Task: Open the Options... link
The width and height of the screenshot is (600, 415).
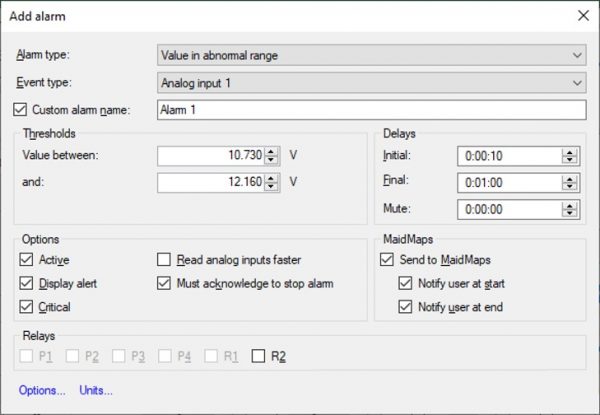Action: (x=42, y=390)
